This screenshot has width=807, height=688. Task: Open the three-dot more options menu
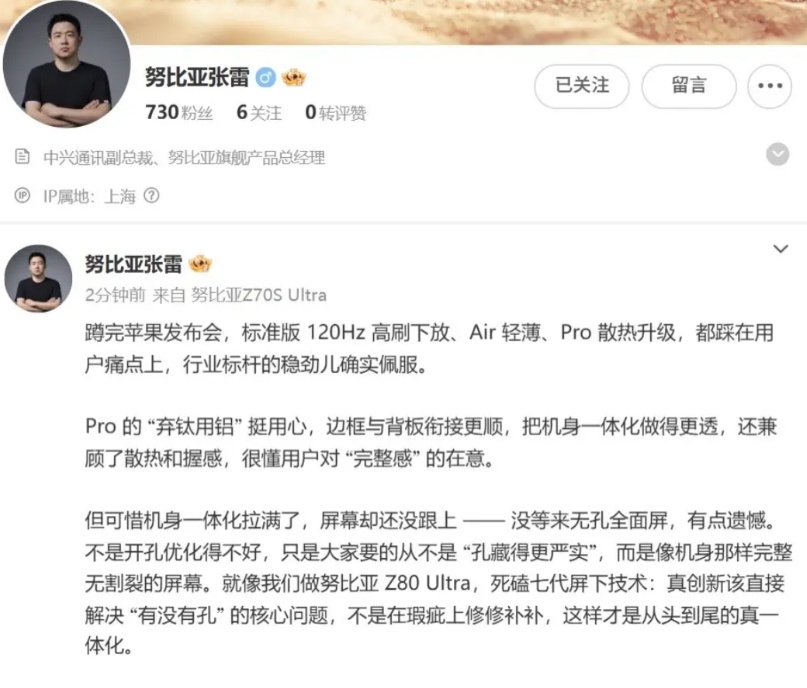pos(769,86)
